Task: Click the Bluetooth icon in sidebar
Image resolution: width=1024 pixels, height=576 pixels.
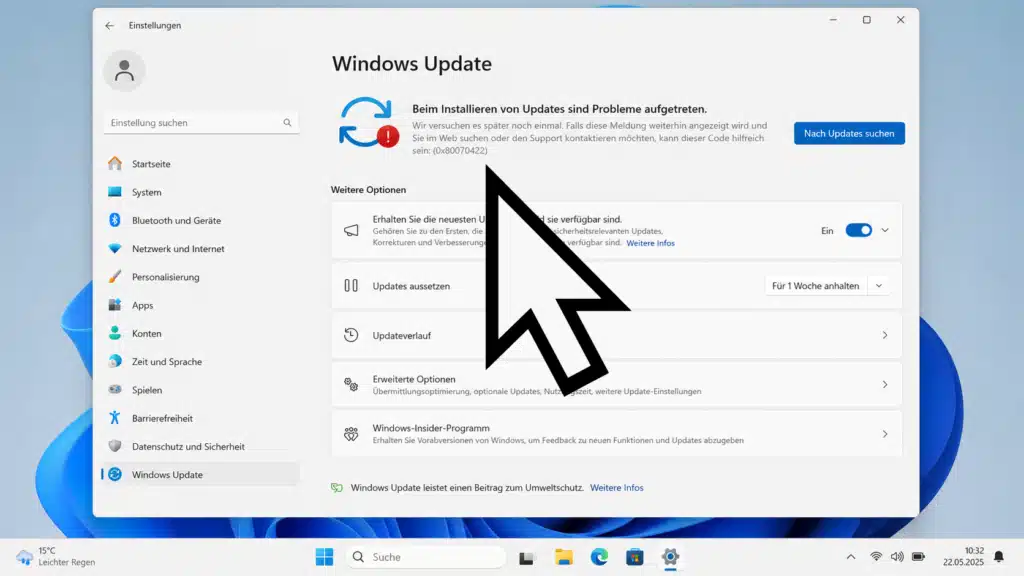Action: tap(115, 220)
